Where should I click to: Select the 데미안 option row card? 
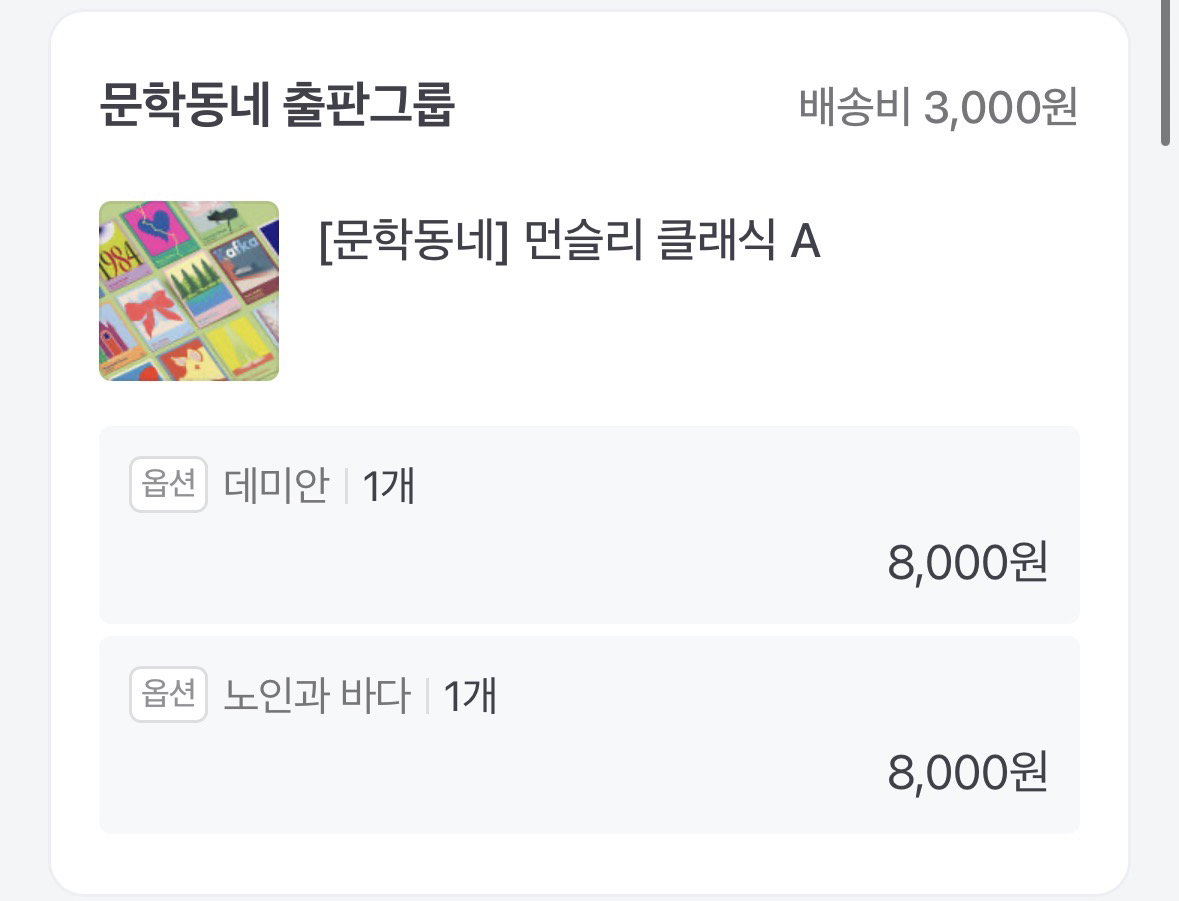(590, 525)
